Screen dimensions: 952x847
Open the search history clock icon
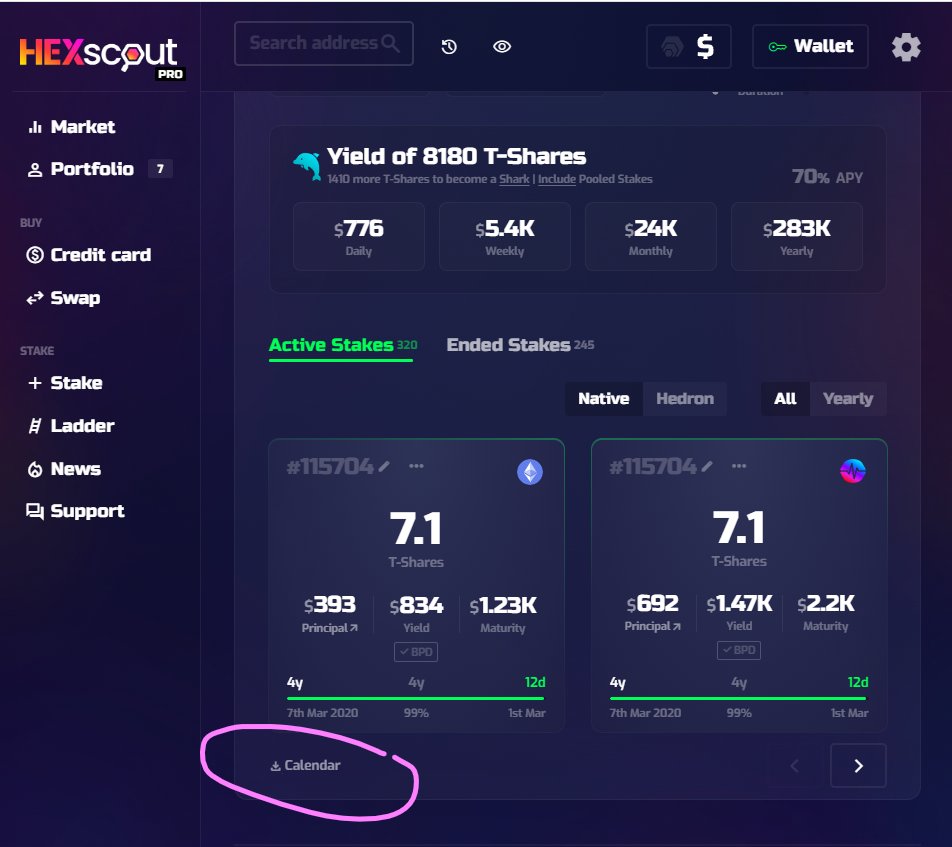click(449, 47)
